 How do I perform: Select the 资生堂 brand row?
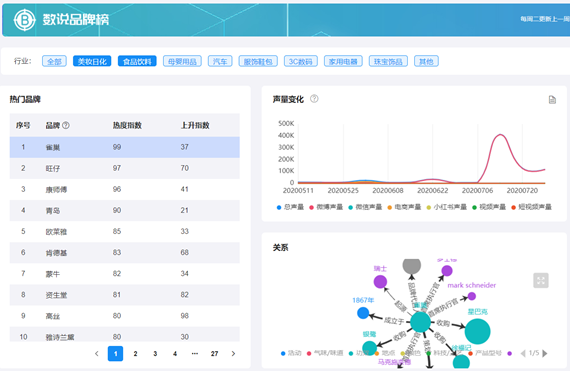pos(125,295)
